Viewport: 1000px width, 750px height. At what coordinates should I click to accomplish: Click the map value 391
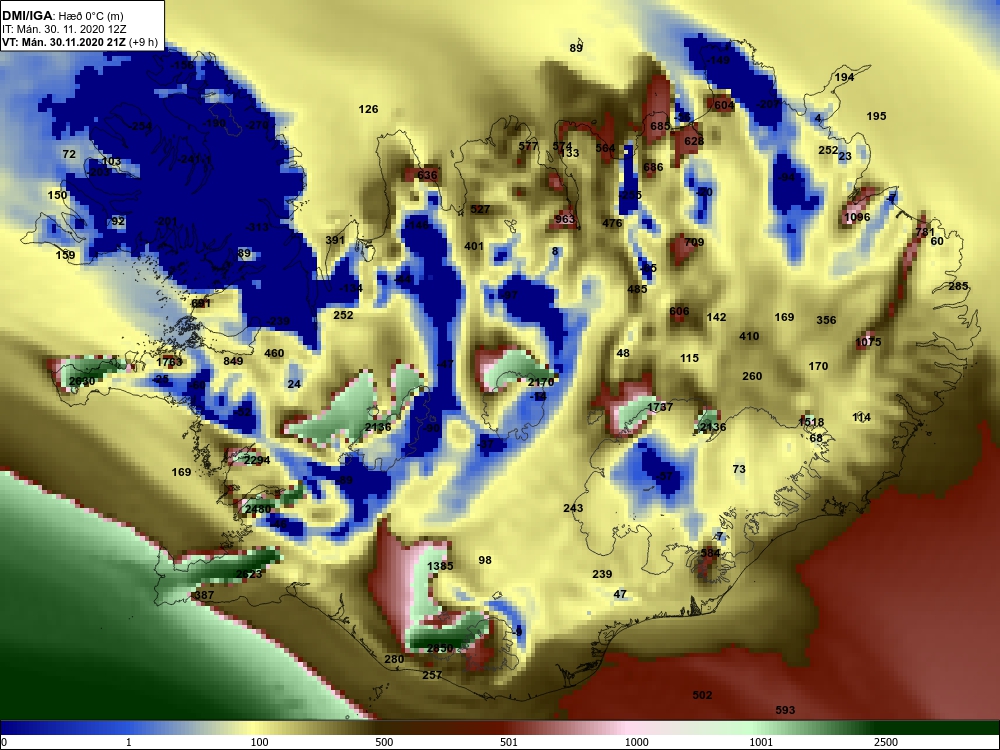point(335,240)
